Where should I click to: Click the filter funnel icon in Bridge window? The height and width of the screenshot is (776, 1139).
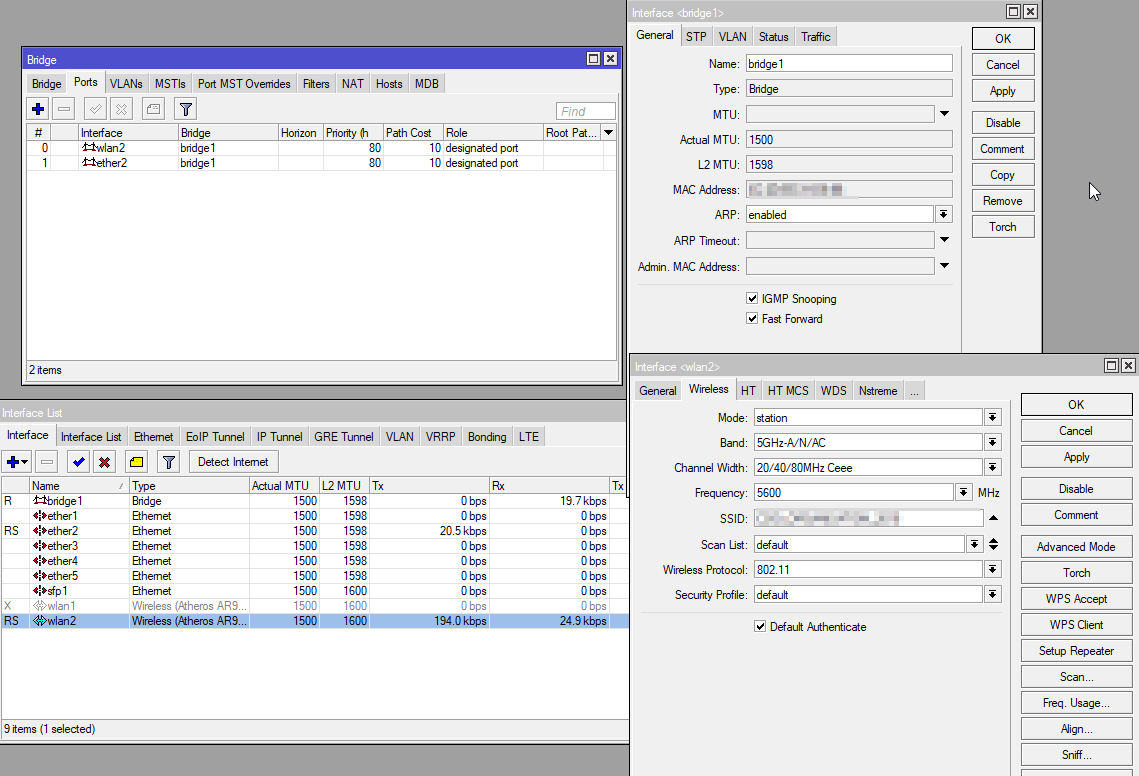(185, 109)
